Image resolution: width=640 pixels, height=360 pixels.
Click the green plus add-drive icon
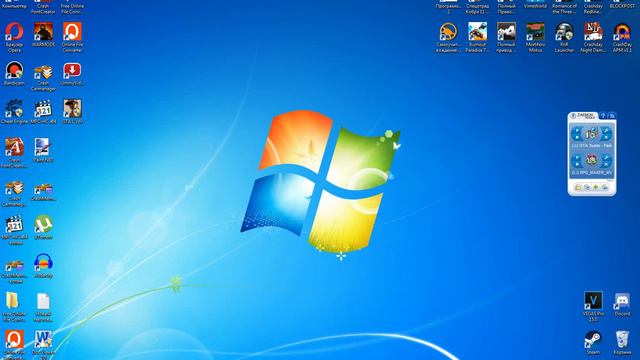click(596, 187)
